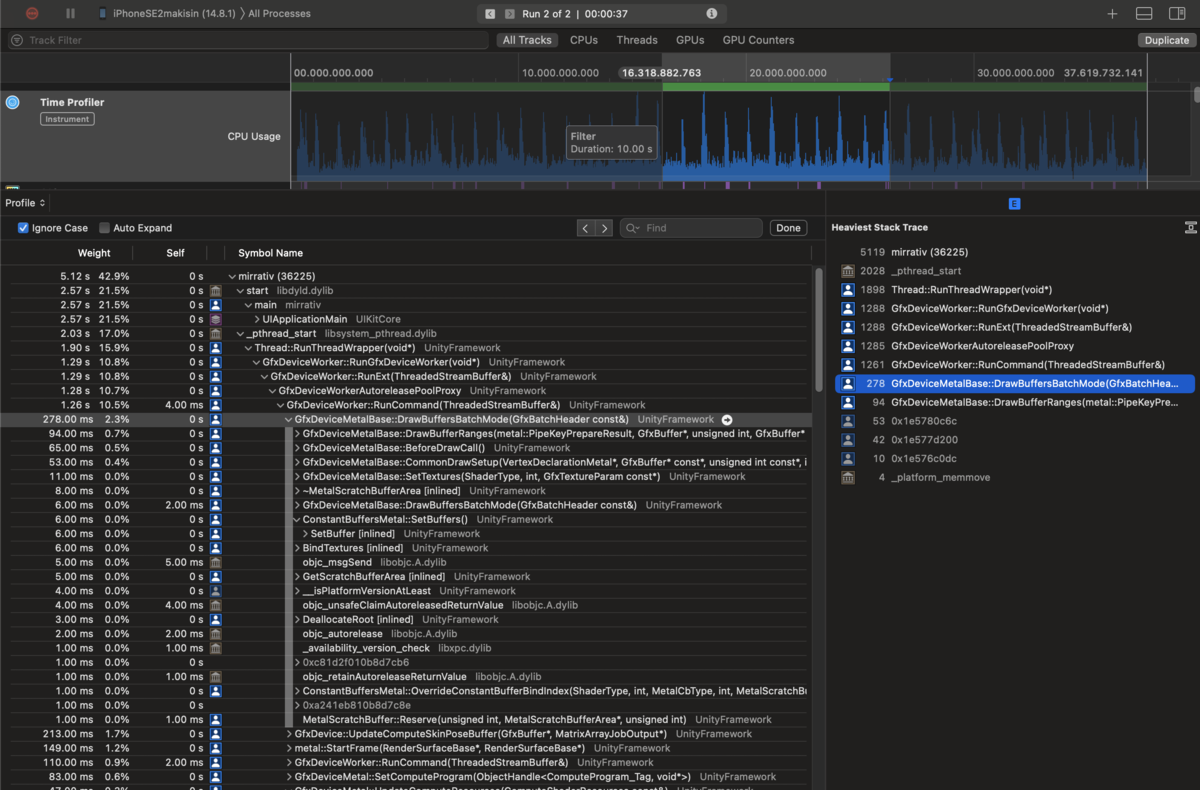The image size is (1200, 790).
Task: Switch to the Threads tab
Action: (x=637, y=40)
